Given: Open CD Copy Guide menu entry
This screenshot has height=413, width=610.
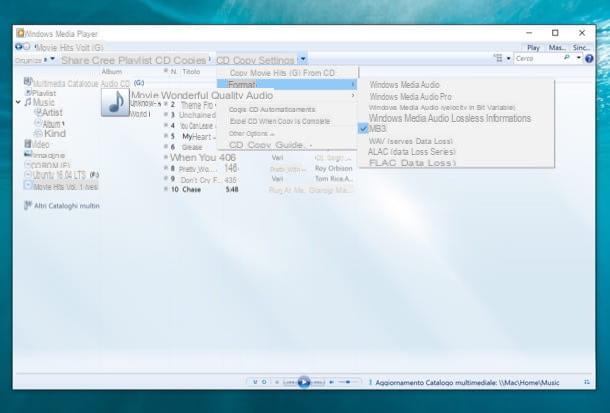Looking at the screenshot, I should [287, 145].
